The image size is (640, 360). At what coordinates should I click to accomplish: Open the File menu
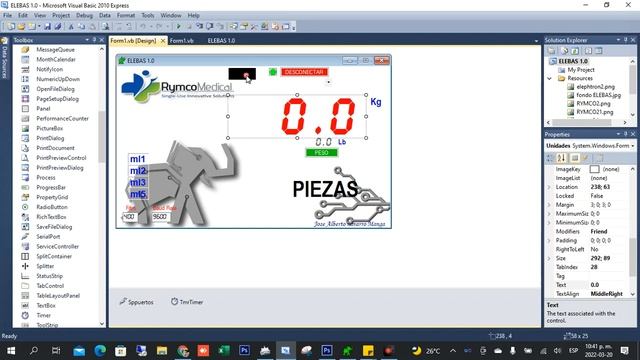point(7,15)
